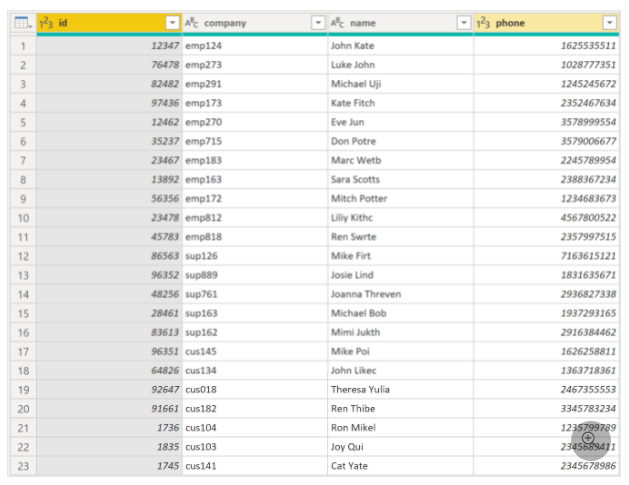Click name cell Theresa Yulia
This screenshot has width=629, height=485.
tap(401, 390)
